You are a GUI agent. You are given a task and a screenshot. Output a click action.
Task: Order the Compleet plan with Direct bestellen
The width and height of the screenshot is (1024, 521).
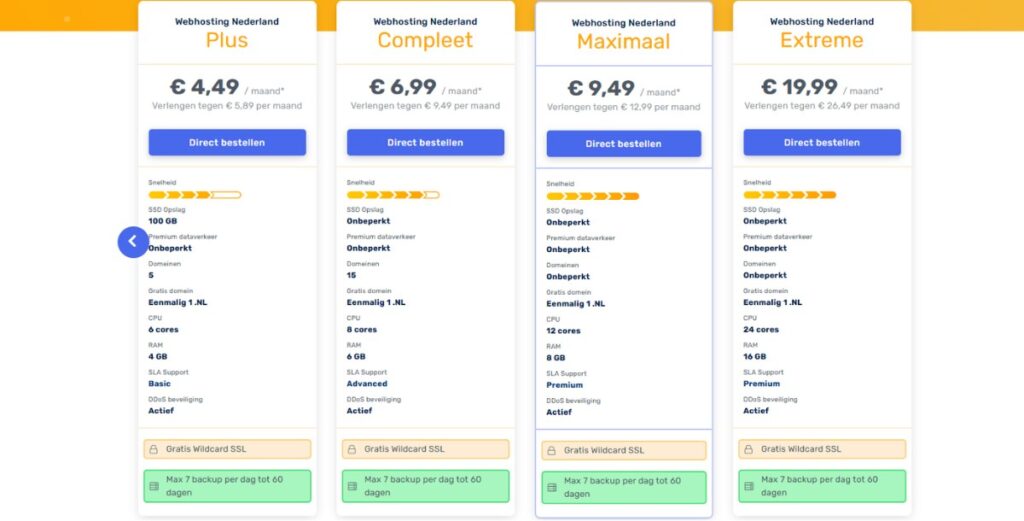pos(425,142)
